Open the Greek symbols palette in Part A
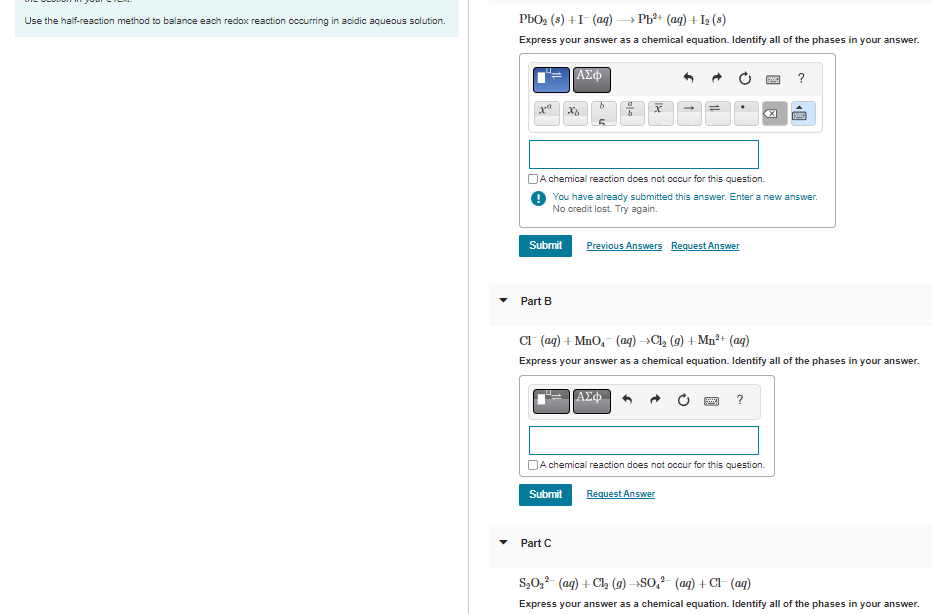932x614 pixels. [x=591, y=80]
